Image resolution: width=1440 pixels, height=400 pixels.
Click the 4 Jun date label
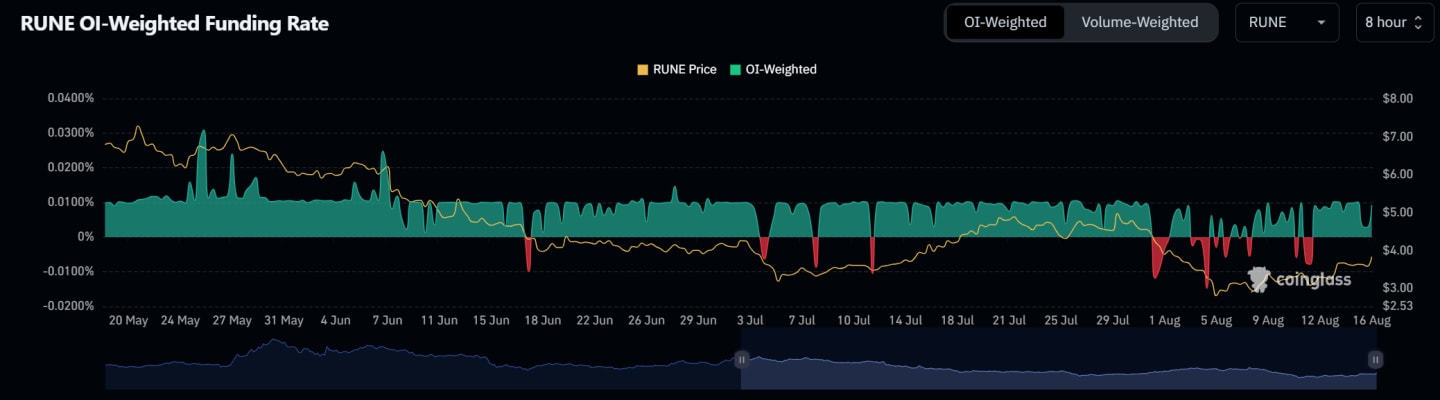[336, 321]
